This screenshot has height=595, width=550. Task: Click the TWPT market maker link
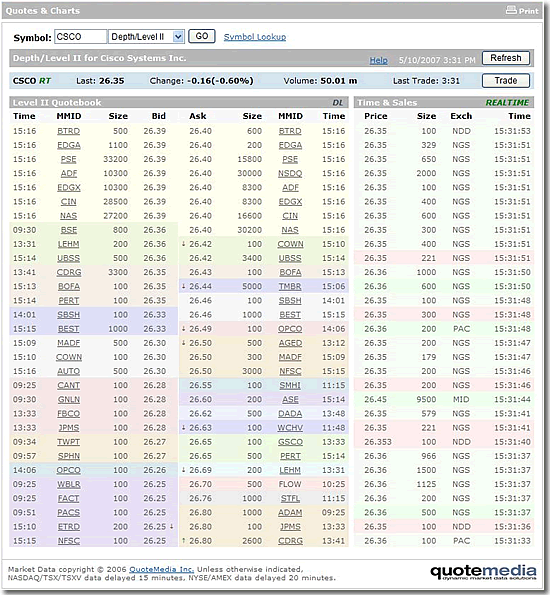coord(68,442)
